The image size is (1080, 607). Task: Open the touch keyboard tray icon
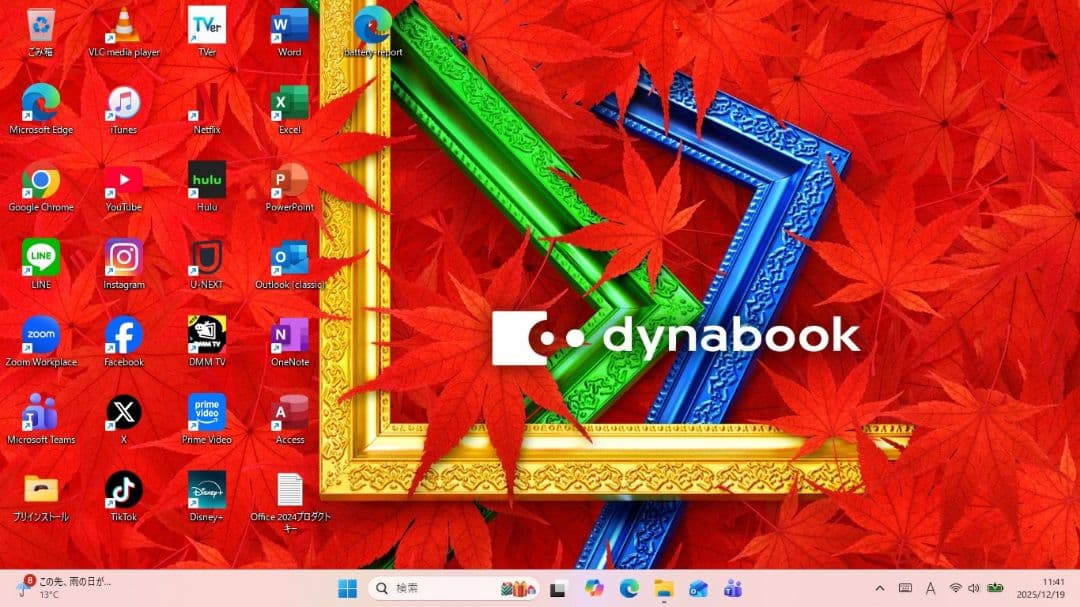905,588
